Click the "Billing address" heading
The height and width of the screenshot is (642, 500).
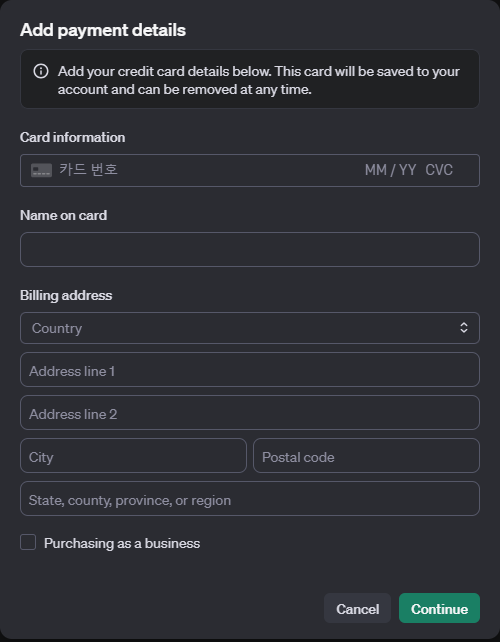pyautogui.click(x=66, y=295)
